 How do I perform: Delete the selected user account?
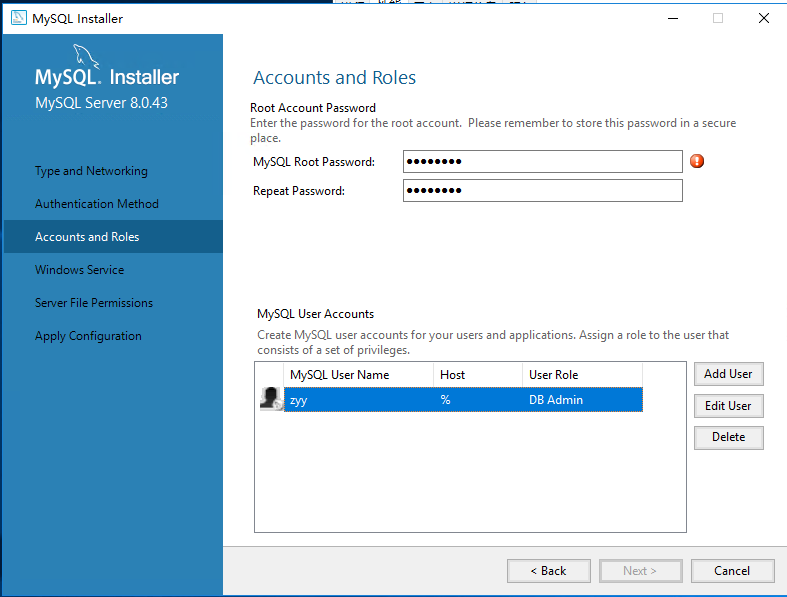(x=729, y=437)
